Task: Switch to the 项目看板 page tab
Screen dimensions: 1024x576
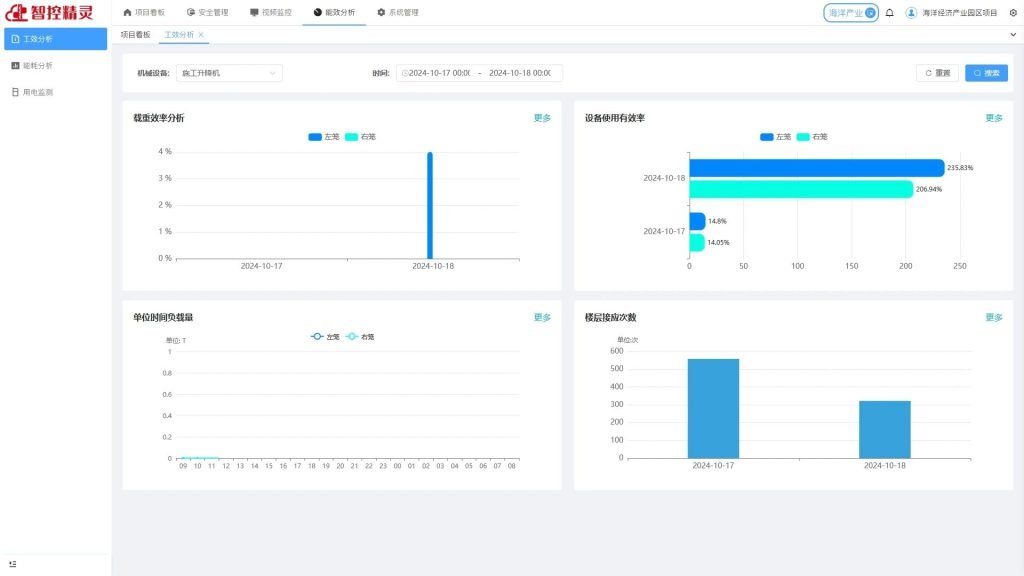Action: click(x=135, y=34)
